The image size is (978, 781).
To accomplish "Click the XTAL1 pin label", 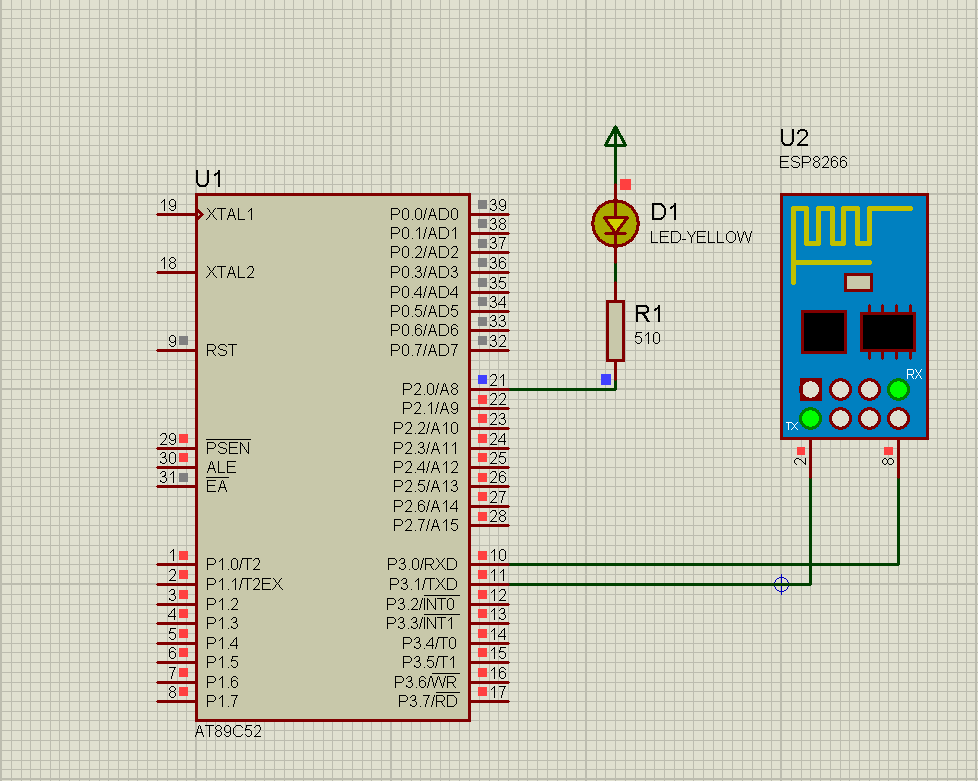I will click(x=230, y=214).
